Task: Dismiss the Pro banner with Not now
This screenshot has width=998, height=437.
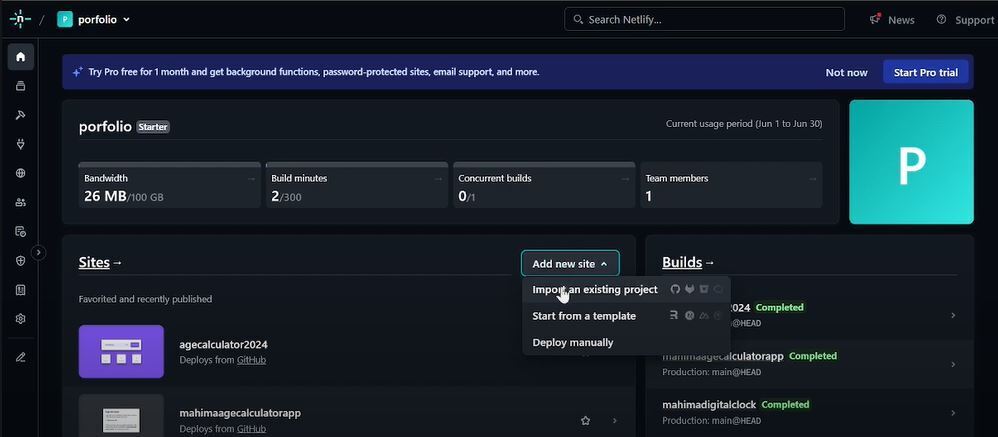Action: click(x=846, y=72)
